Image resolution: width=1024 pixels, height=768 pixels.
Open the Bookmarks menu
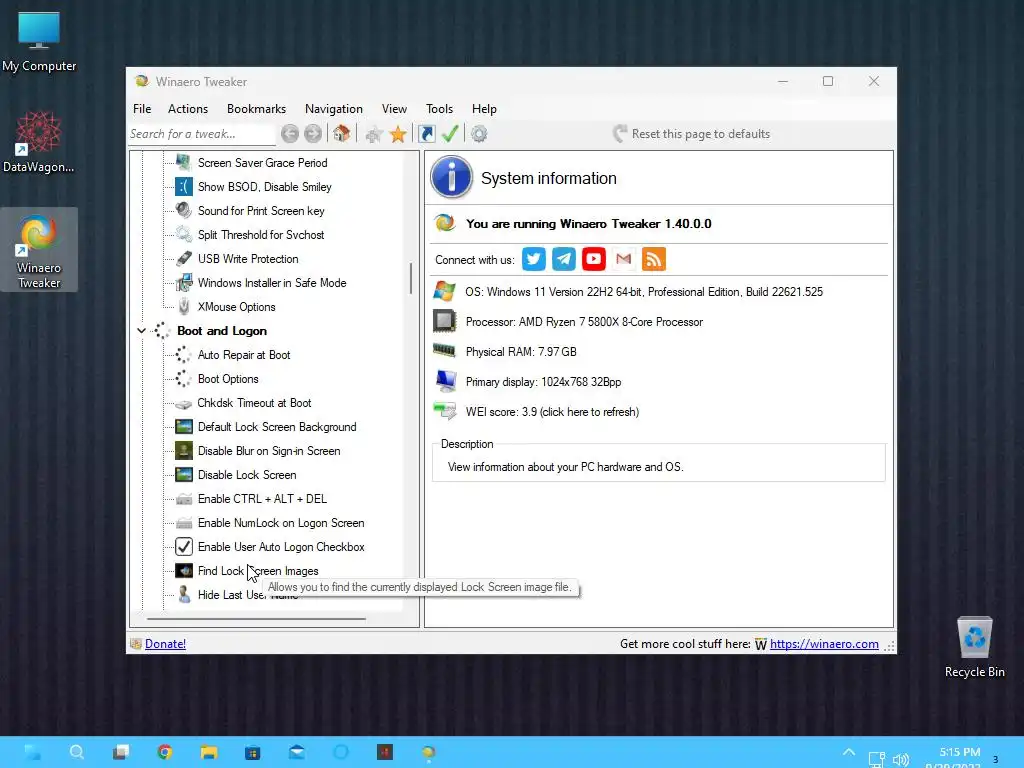(x=256, y=109)
